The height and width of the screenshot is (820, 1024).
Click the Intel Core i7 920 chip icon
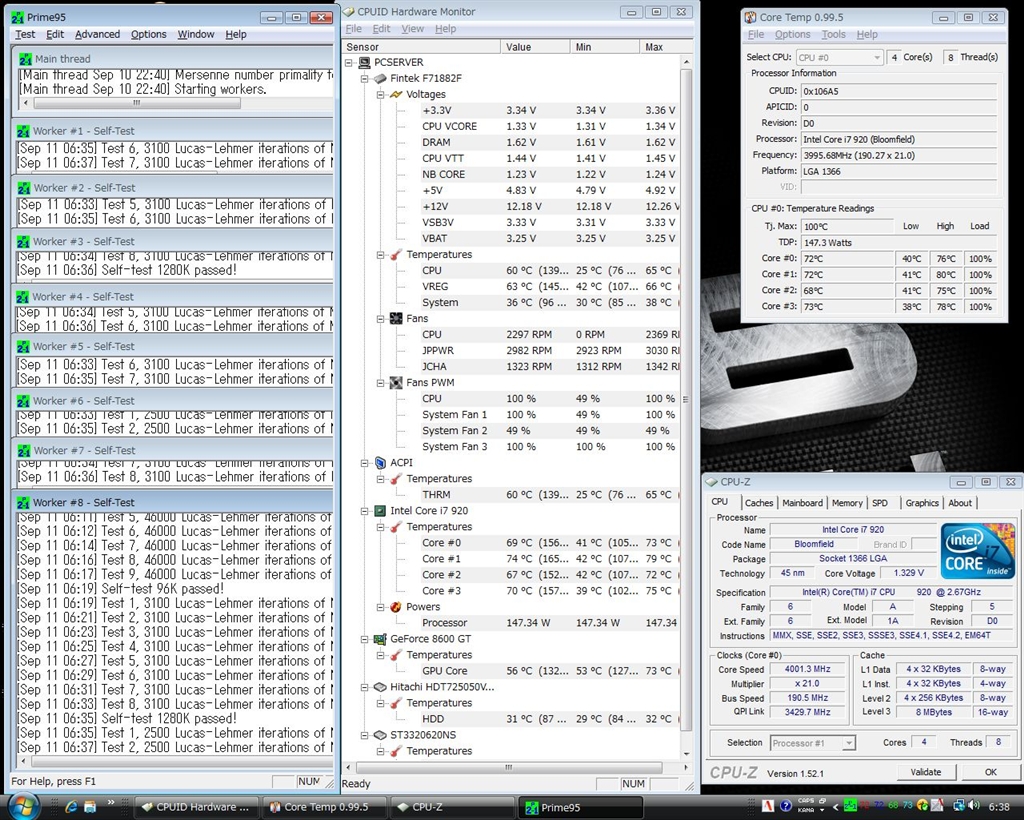point(380,511)
